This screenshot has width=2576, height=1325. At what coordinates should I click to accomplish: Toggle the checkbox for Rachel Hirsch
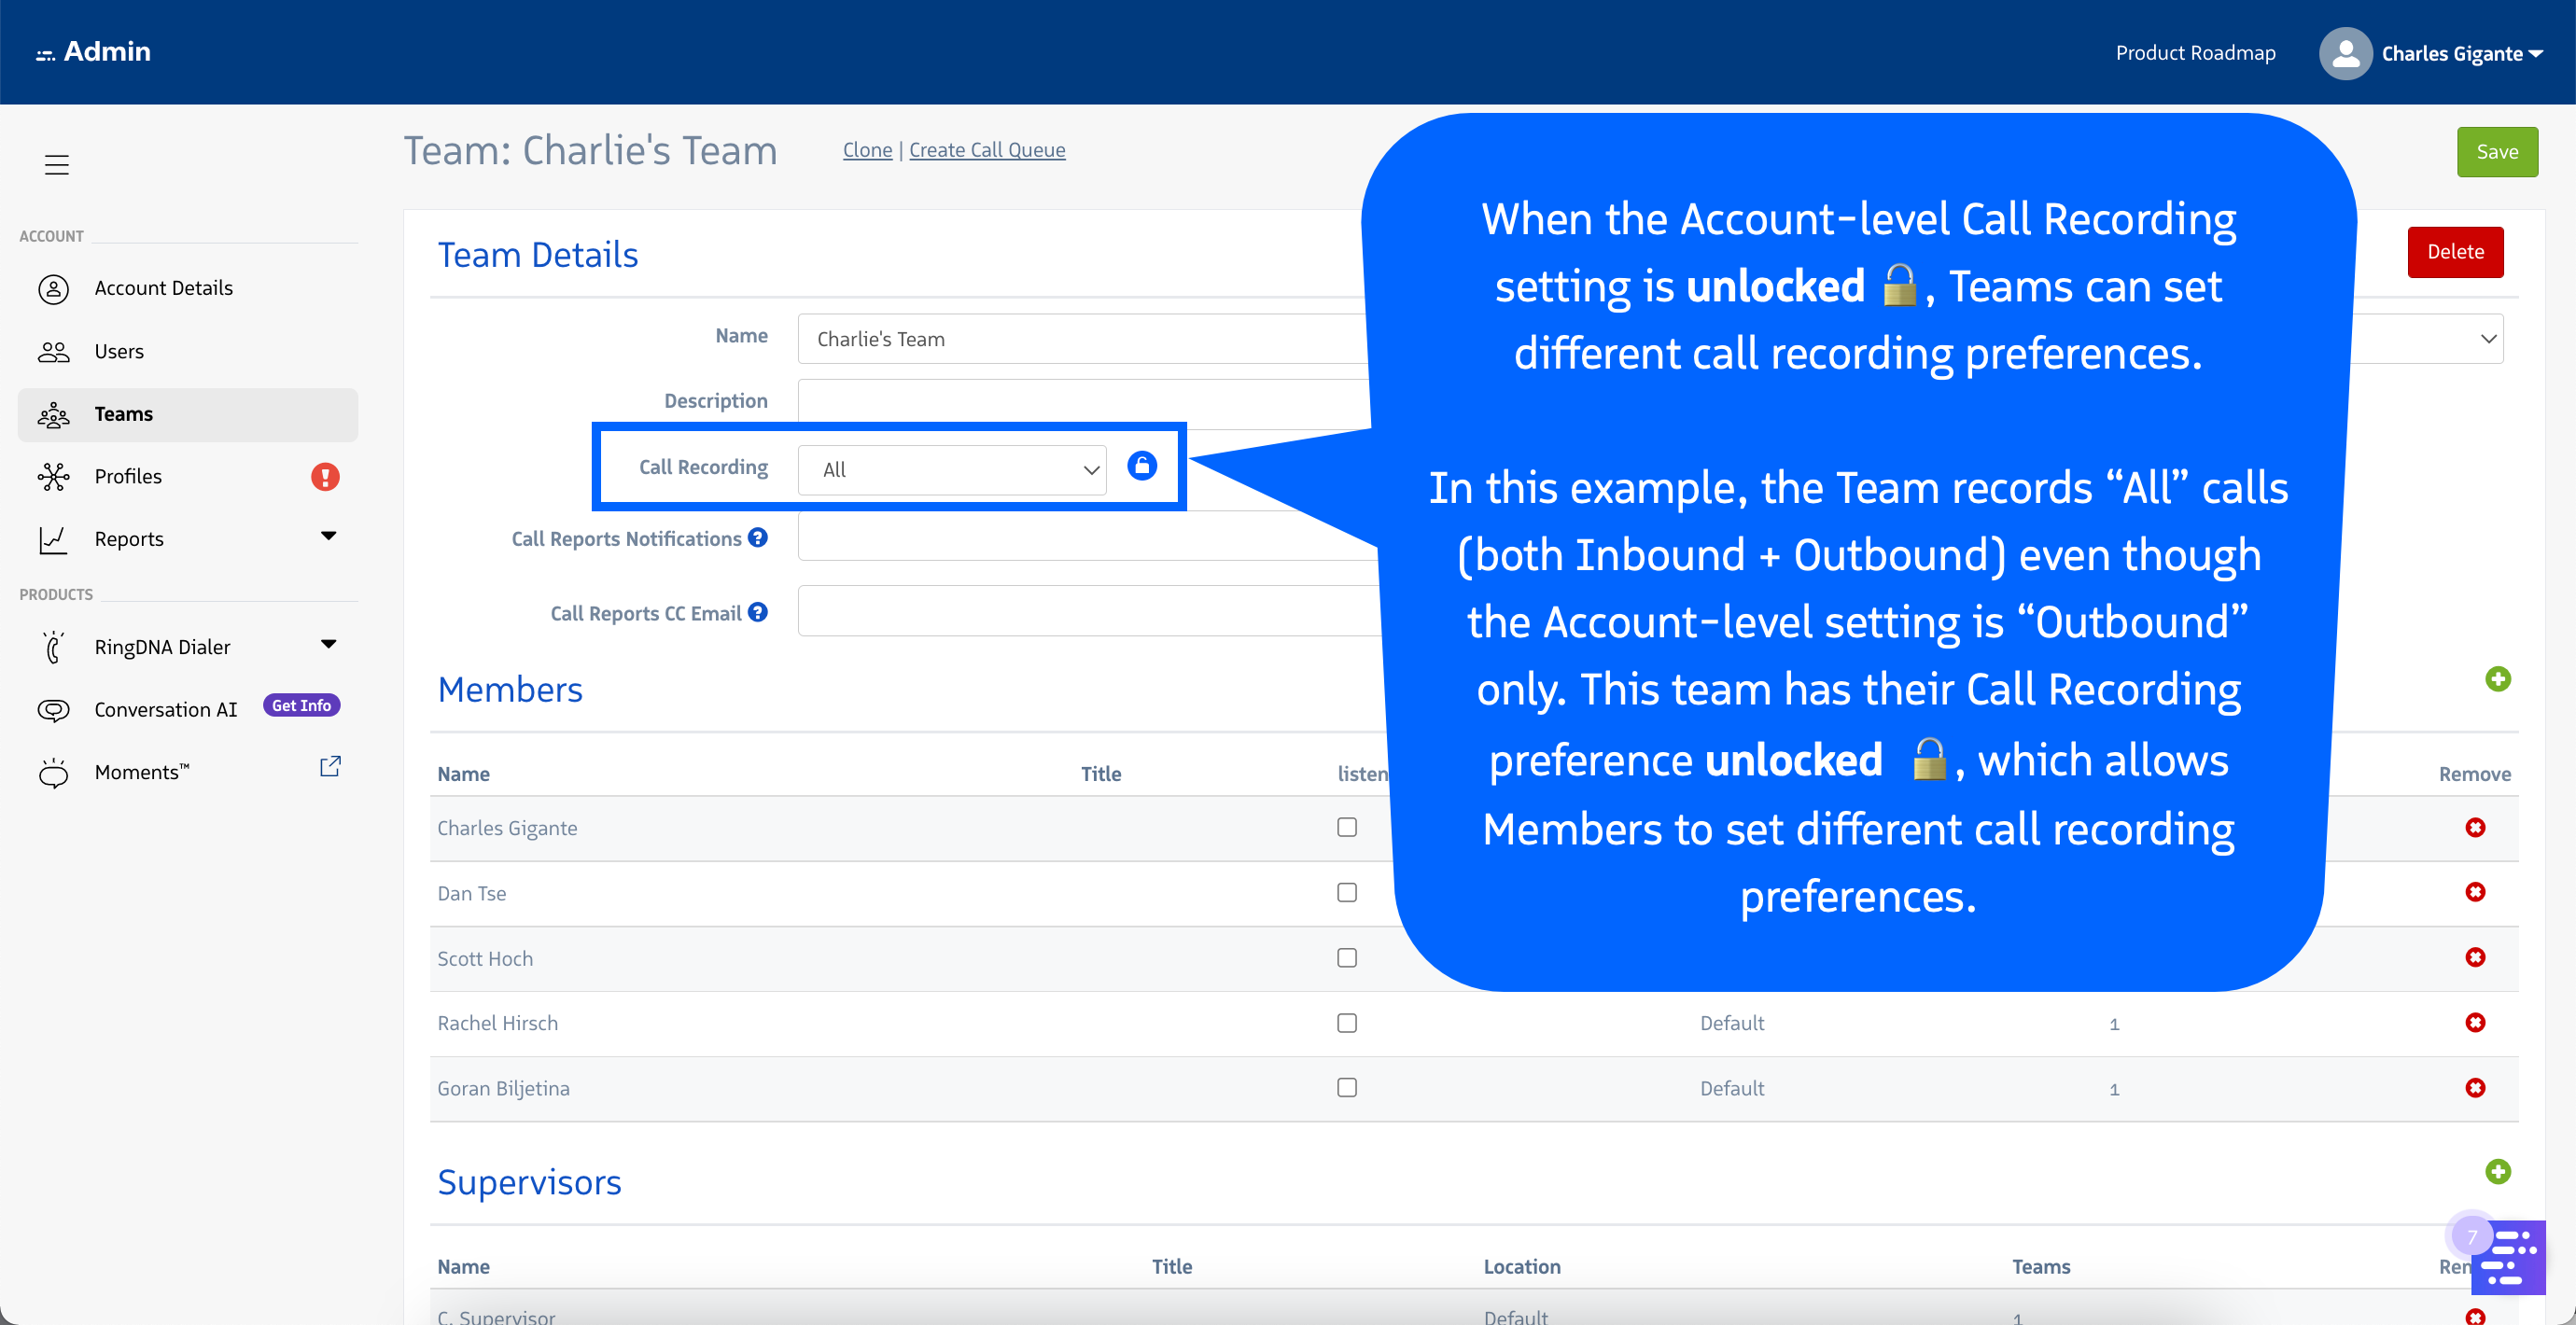coord(1347,1023)
